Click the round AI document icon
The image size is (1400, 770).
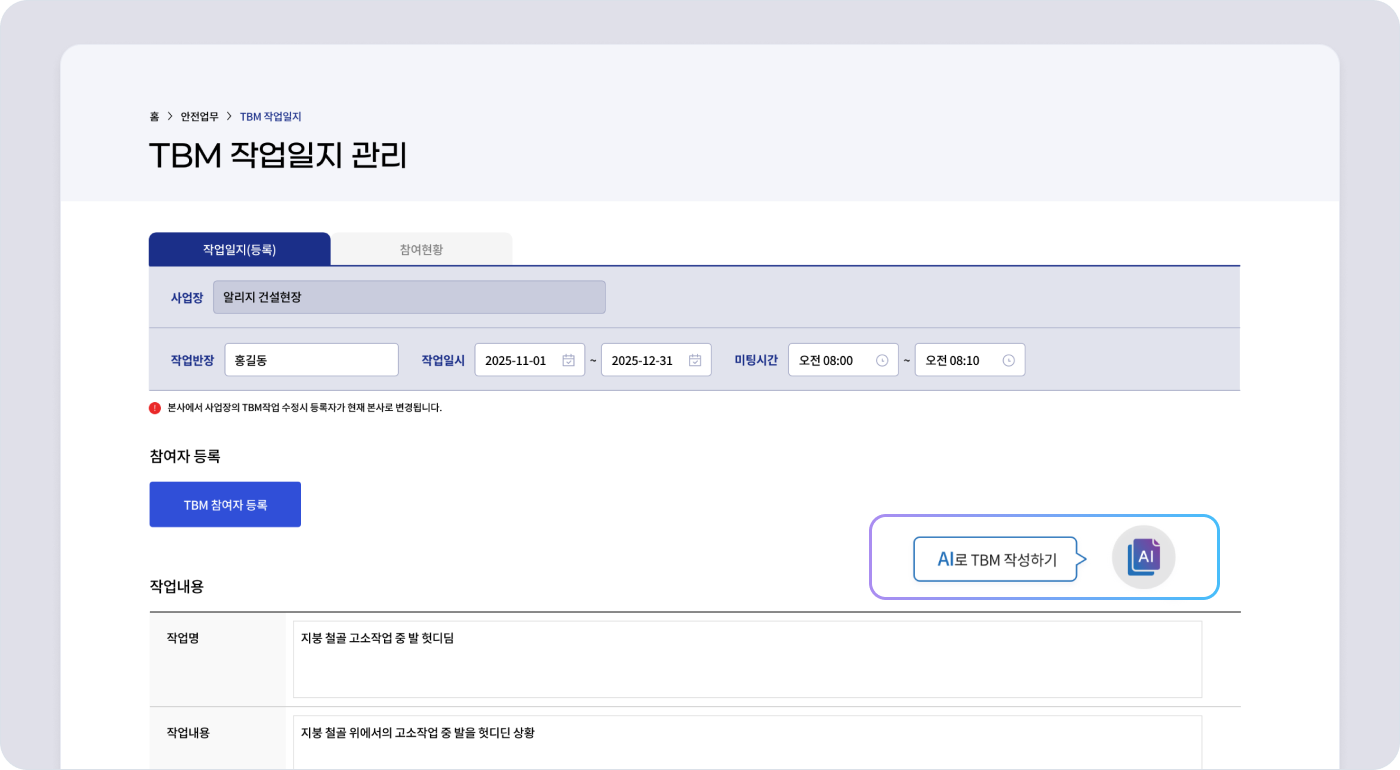coord(1143,557)
